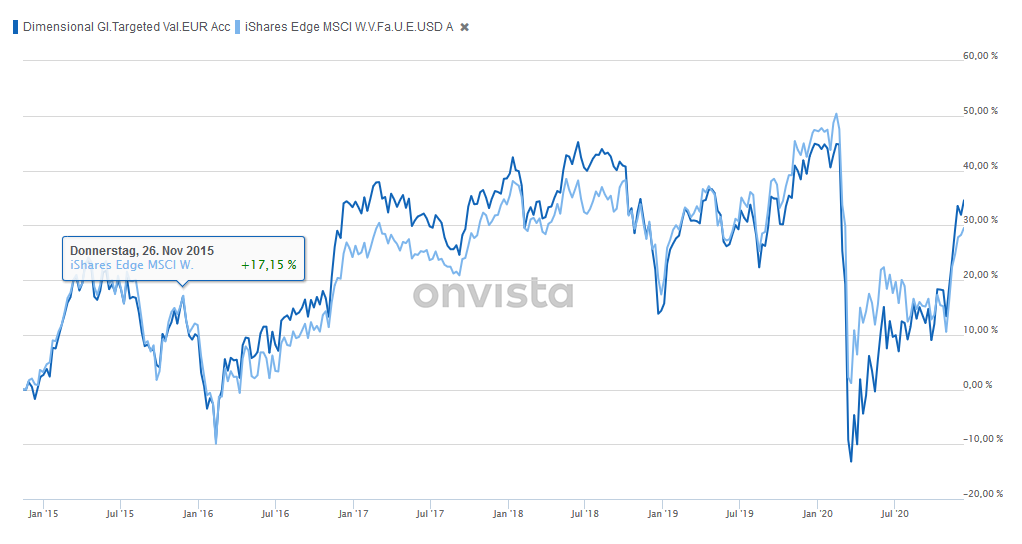Click the Jan '16 x-axis label
Image resolution: width=1022 pixels, height=544 pixels.
point(198,514)
